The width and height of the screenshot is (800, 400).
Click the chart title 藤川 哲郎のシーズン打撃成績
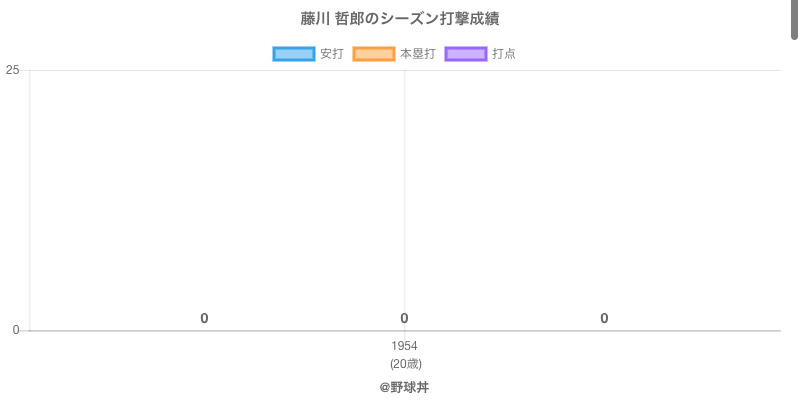[400, 19]
